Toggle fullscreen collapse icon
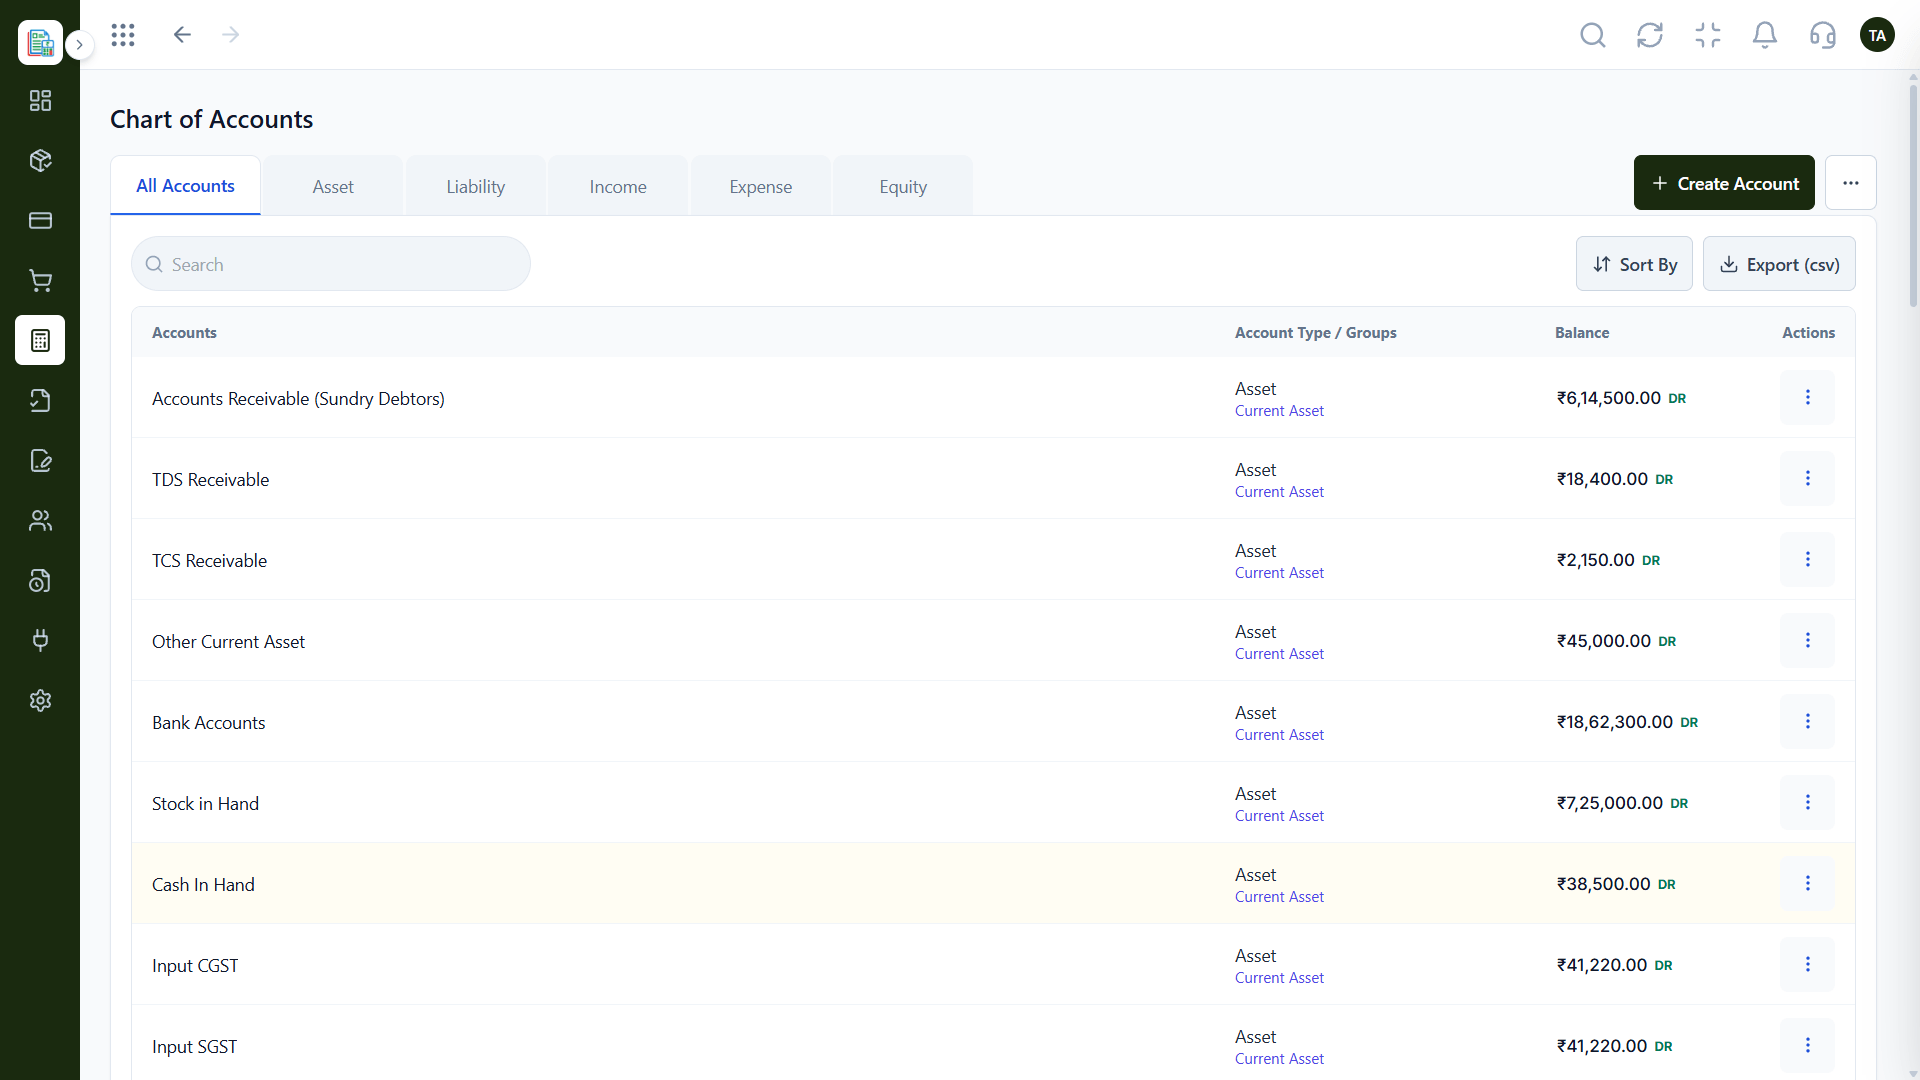The height and width of the screenshot is (1080, 1920). coord(1708,36)
